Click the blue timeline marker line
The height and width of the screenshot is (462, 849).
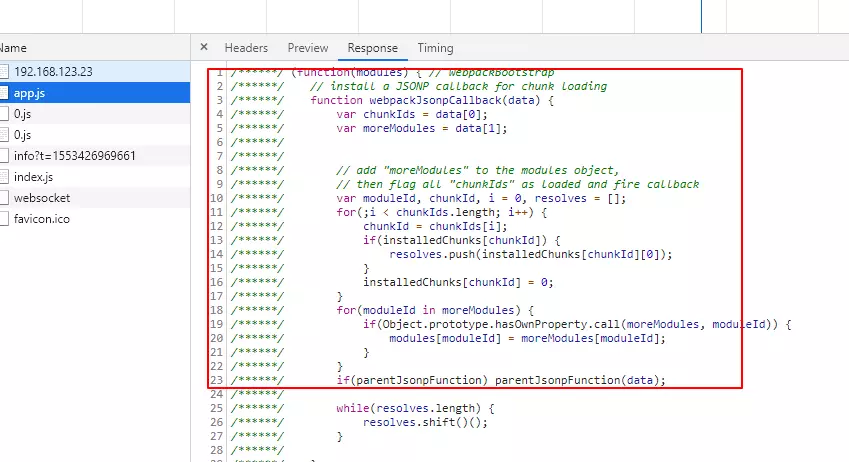(701, 16)
